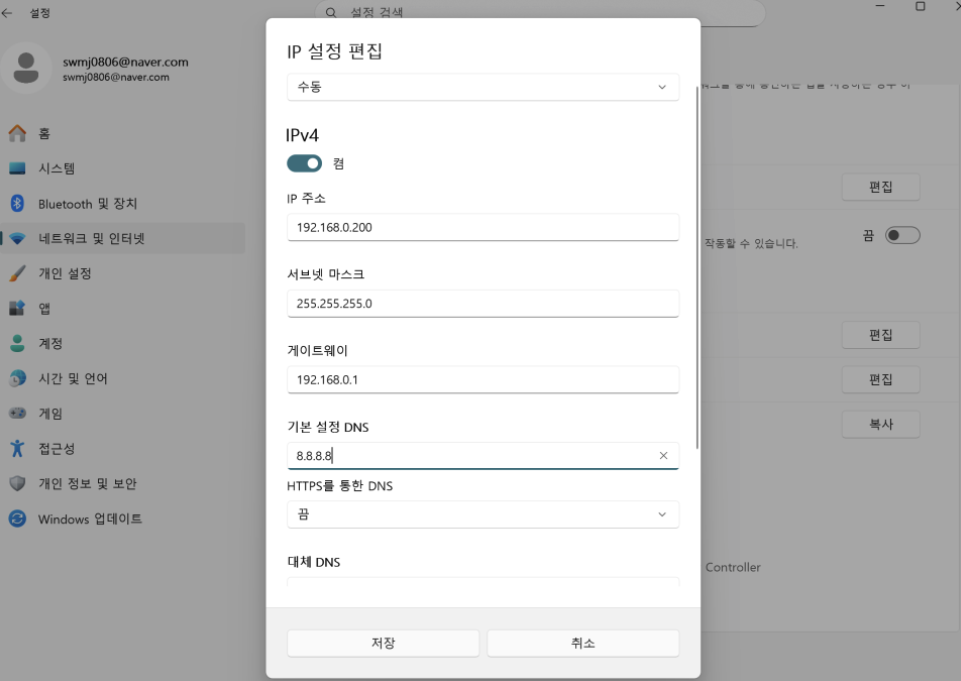Open 개인 정보 및 보안 page
This screenshot has height=681, width=961.
[87, 484]
